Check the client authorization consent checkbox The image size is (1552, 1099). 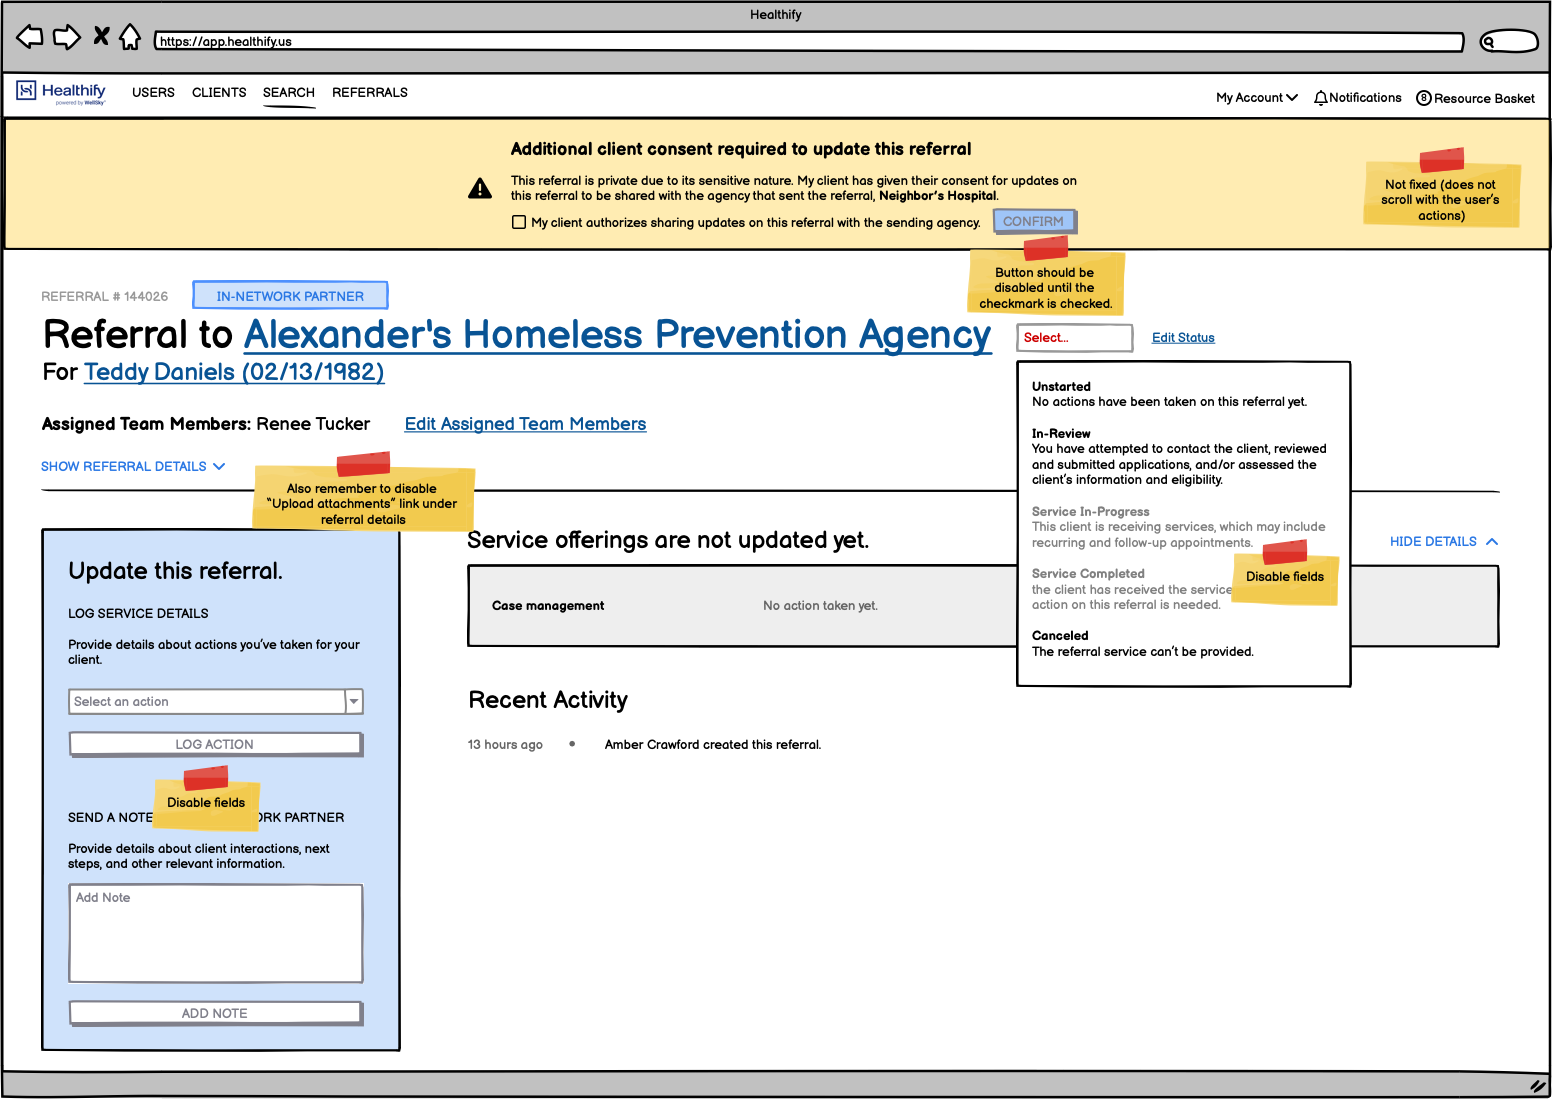(519, 222)
